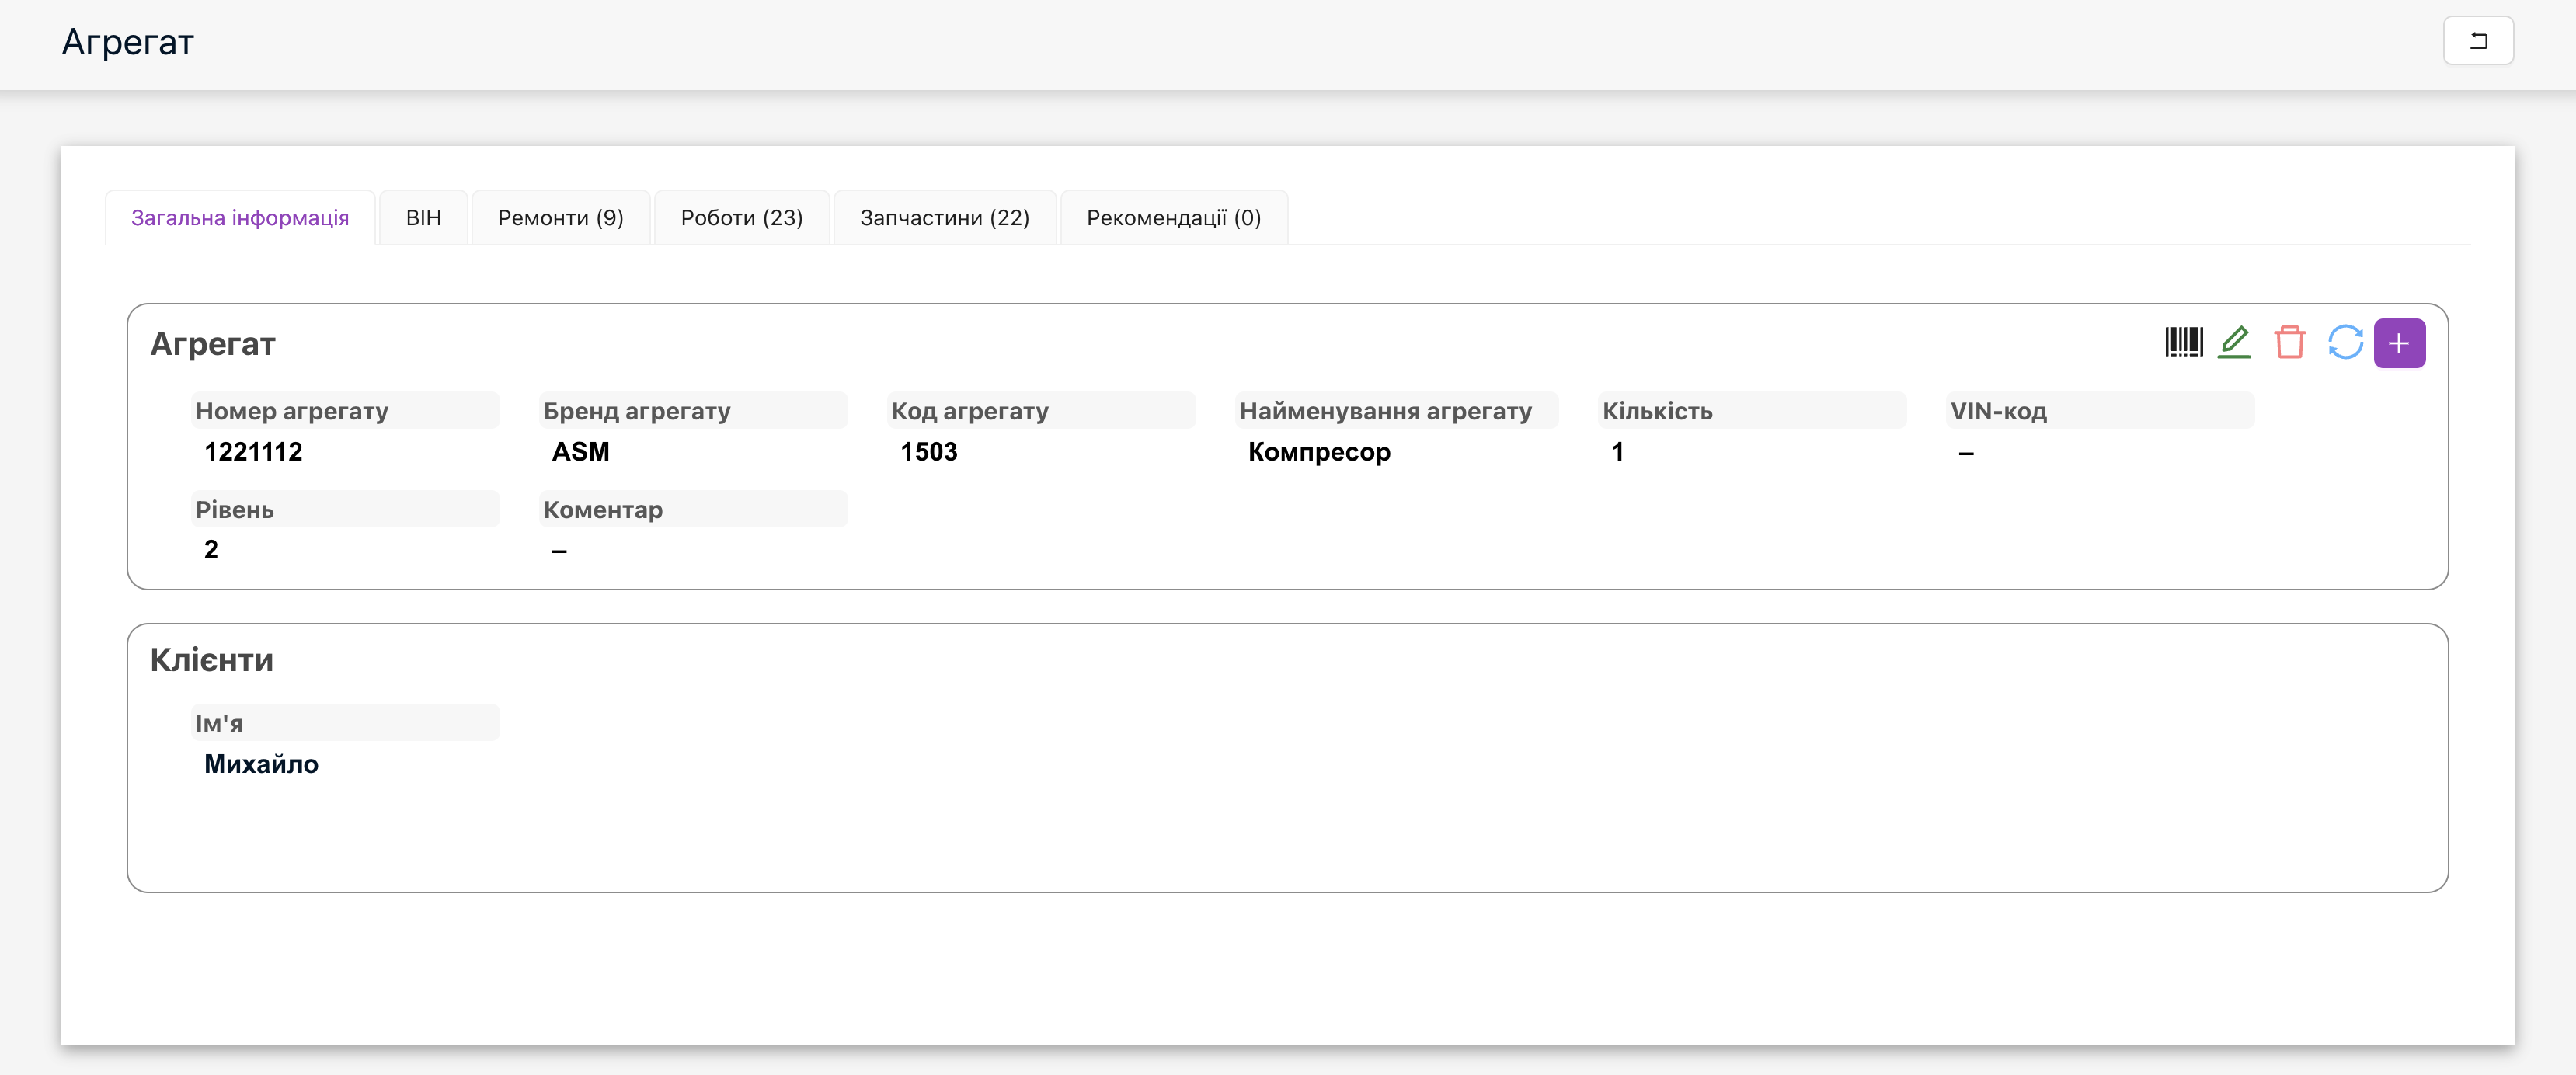Viewport: 2576px width, 1075px height.
Task: Add new item with purple plus button
Action: (x=2399, y=343)
